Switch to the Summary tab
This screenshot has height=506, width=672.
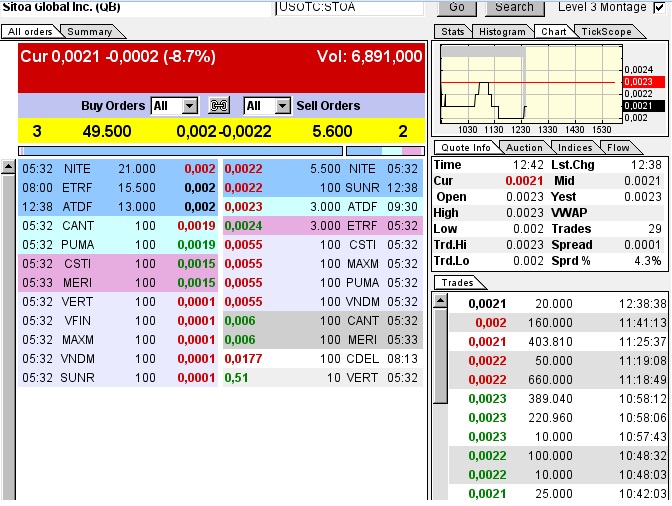[89, 32]
